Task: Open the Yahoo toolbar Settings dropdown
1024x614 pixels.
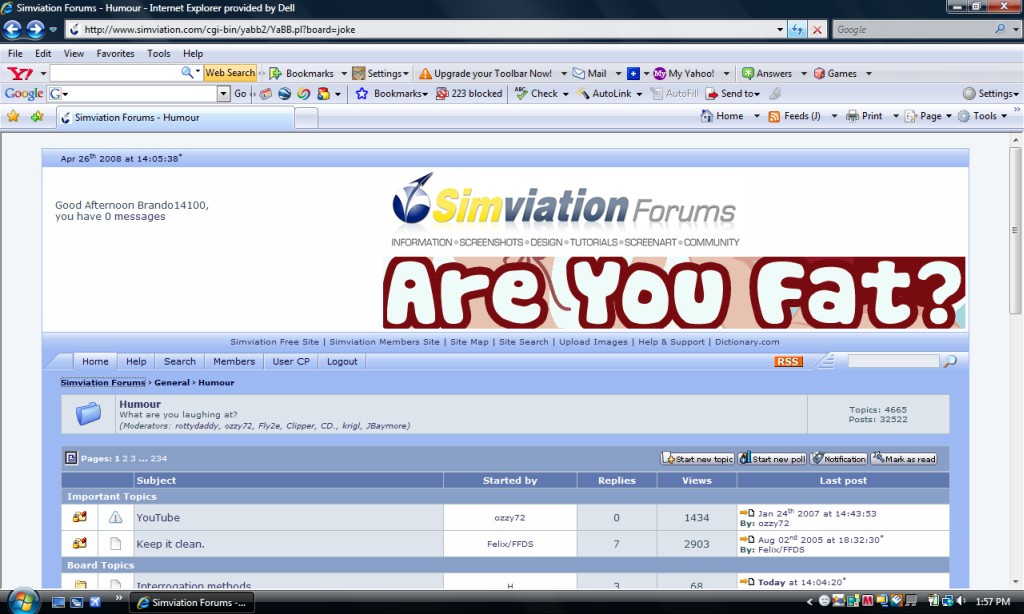Action: point(406,73)
